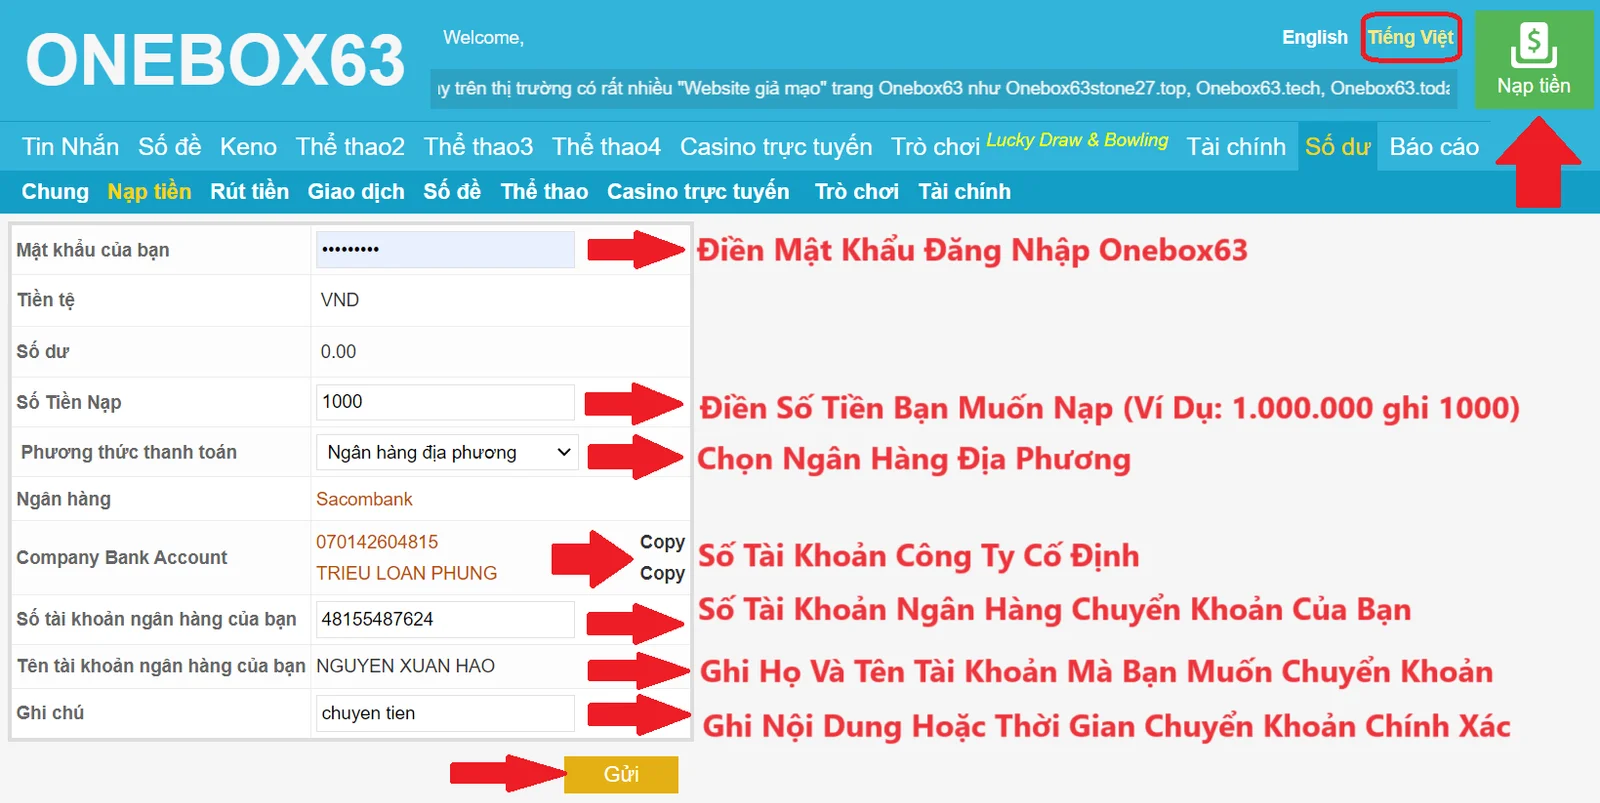Select the Thể thao sub-tab
Image resolution: width=1600 pixels, height=803 pixels.
point(544,191)
